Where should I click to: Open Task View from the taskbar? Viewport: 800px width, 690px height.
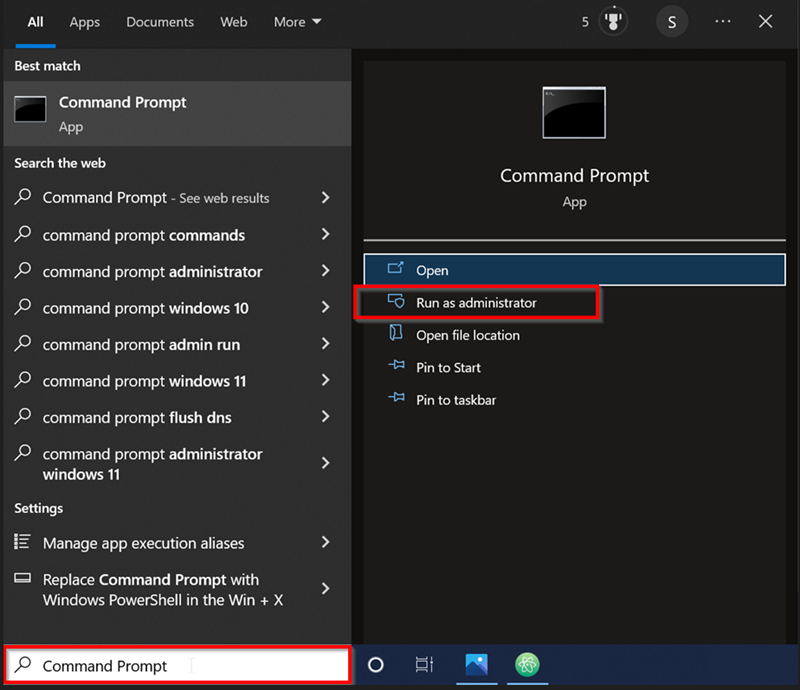[424, 665]
